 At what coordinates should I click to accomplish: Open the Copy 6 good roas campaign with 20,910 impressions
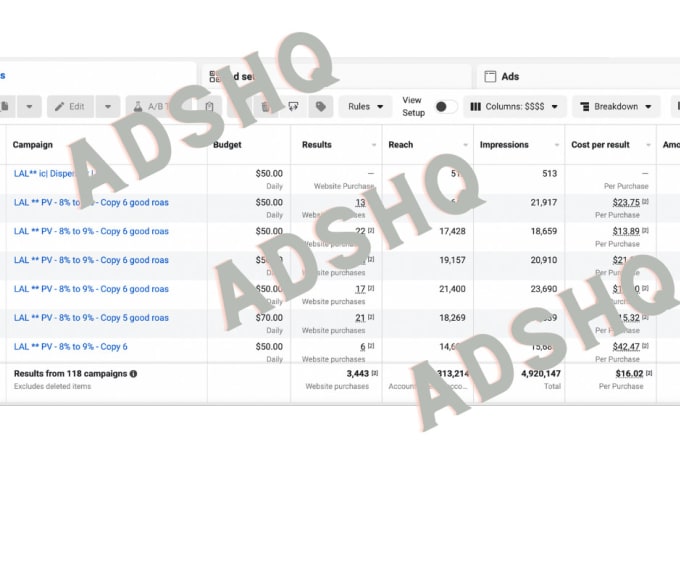coord(91,260)
